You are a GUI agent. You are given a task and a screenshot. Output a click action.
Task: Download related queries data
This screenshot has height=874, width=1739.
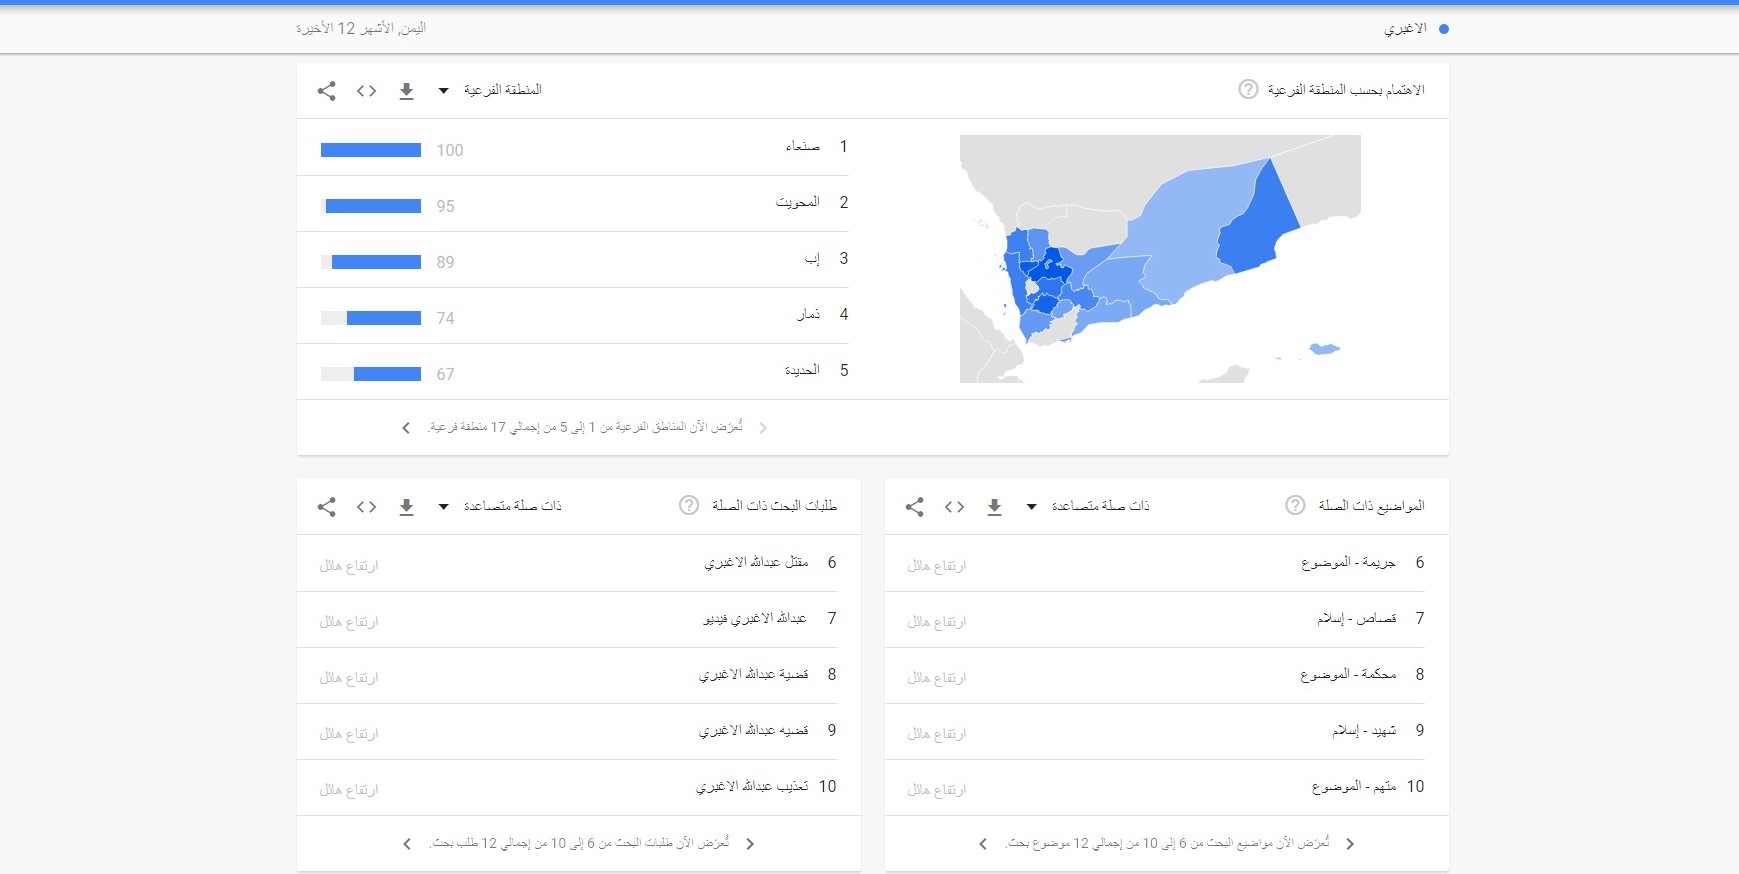click(406, 507)
